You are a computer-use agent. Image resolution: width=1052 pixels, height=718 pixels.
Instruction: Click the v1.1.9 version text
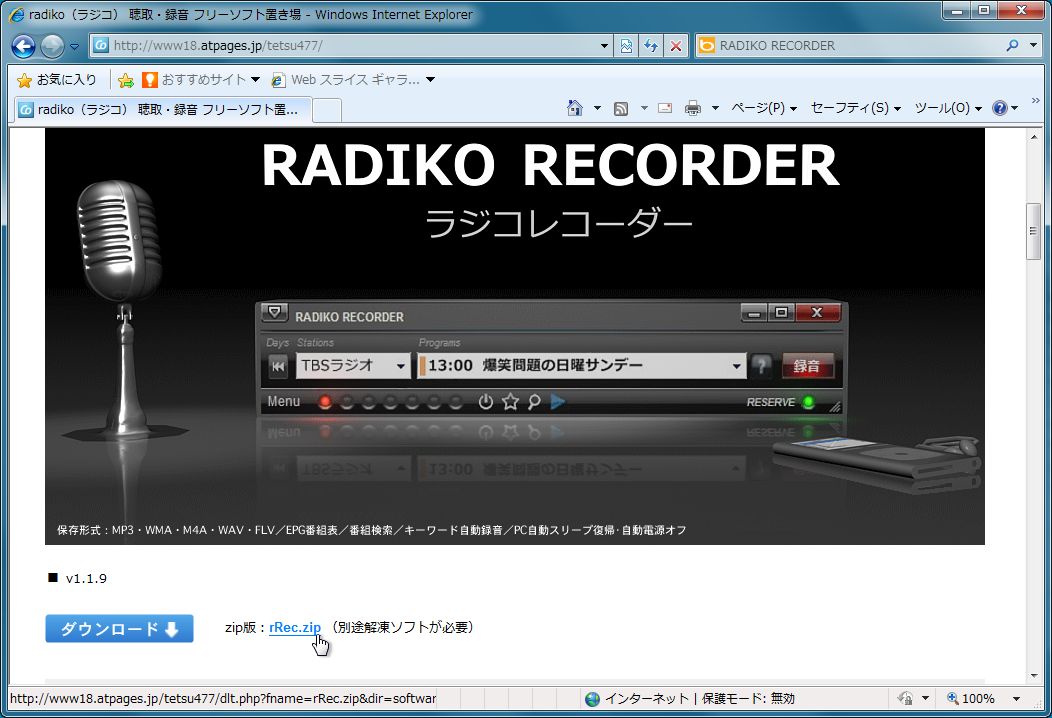(x=86, y=578)
